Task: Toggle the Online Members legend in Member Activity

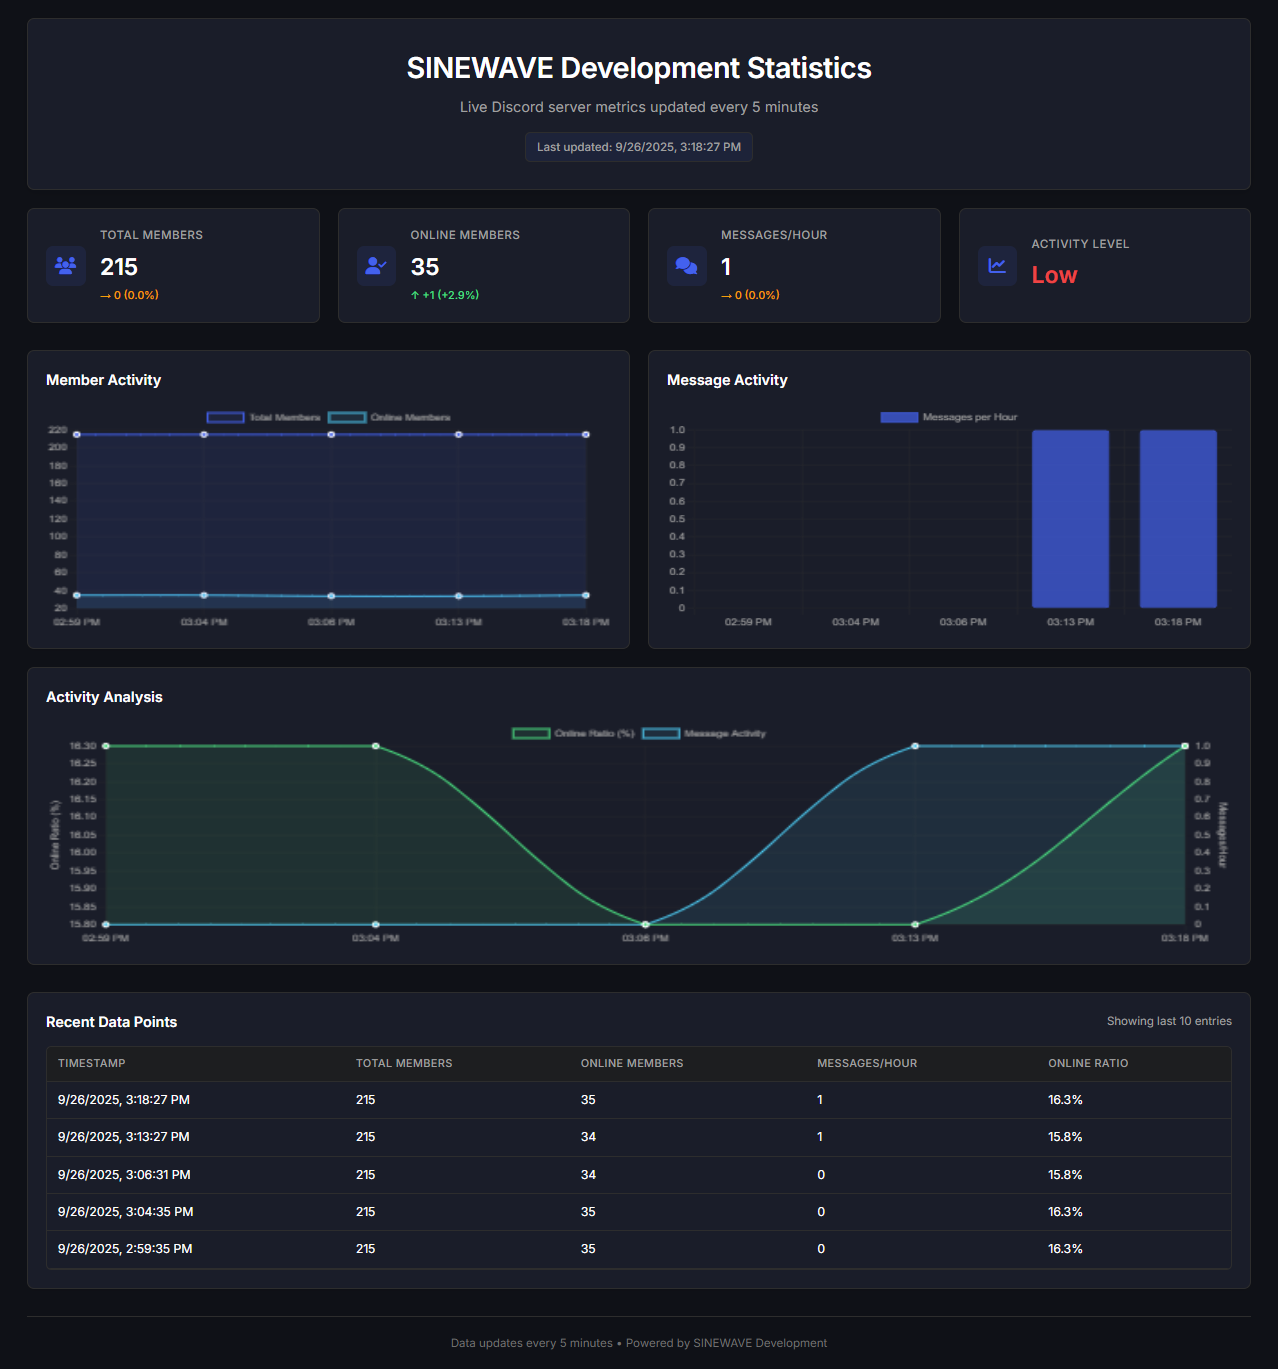Action: [x=388, y=417]
